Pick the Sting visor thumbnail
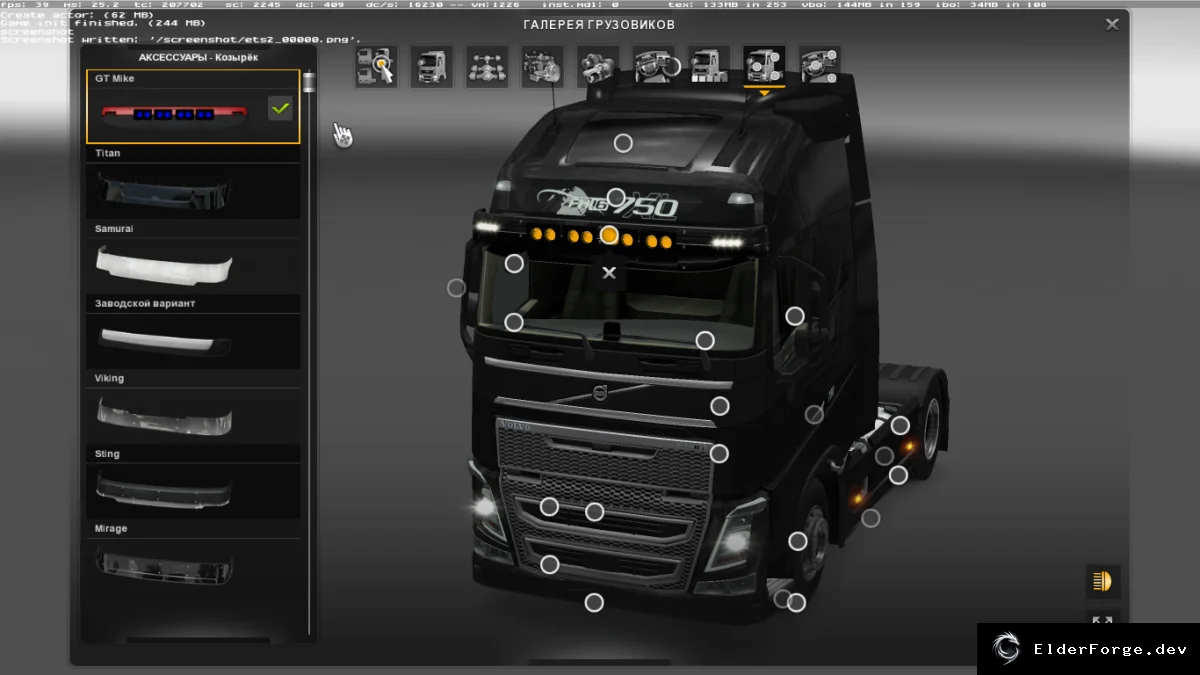Screen dimensions: 1200x675 click(193, 491)
